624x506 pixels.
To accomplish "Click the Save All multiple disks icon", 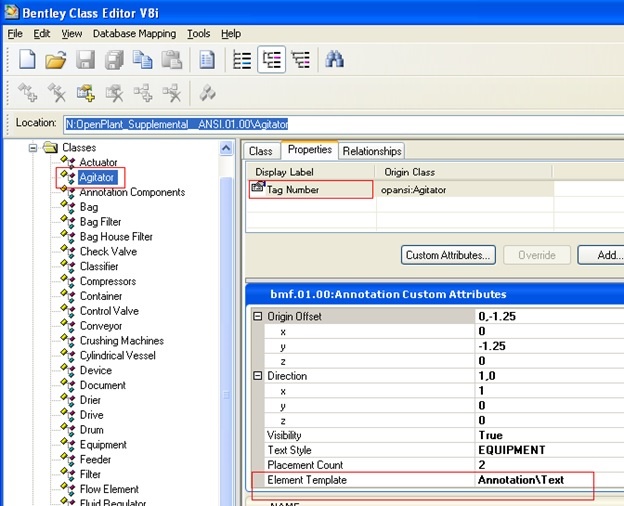I will (114, 60).
